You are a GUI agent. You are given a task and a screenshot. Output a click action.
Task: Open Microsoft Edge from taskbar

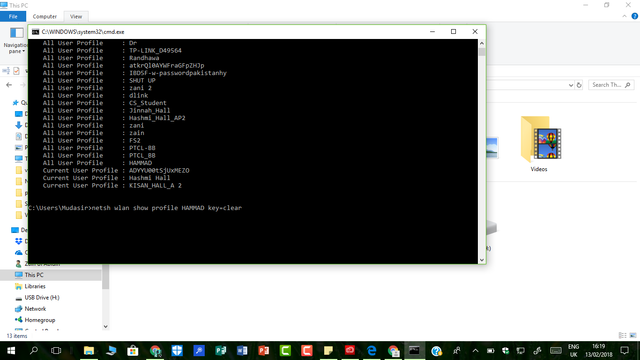[371, 351]
